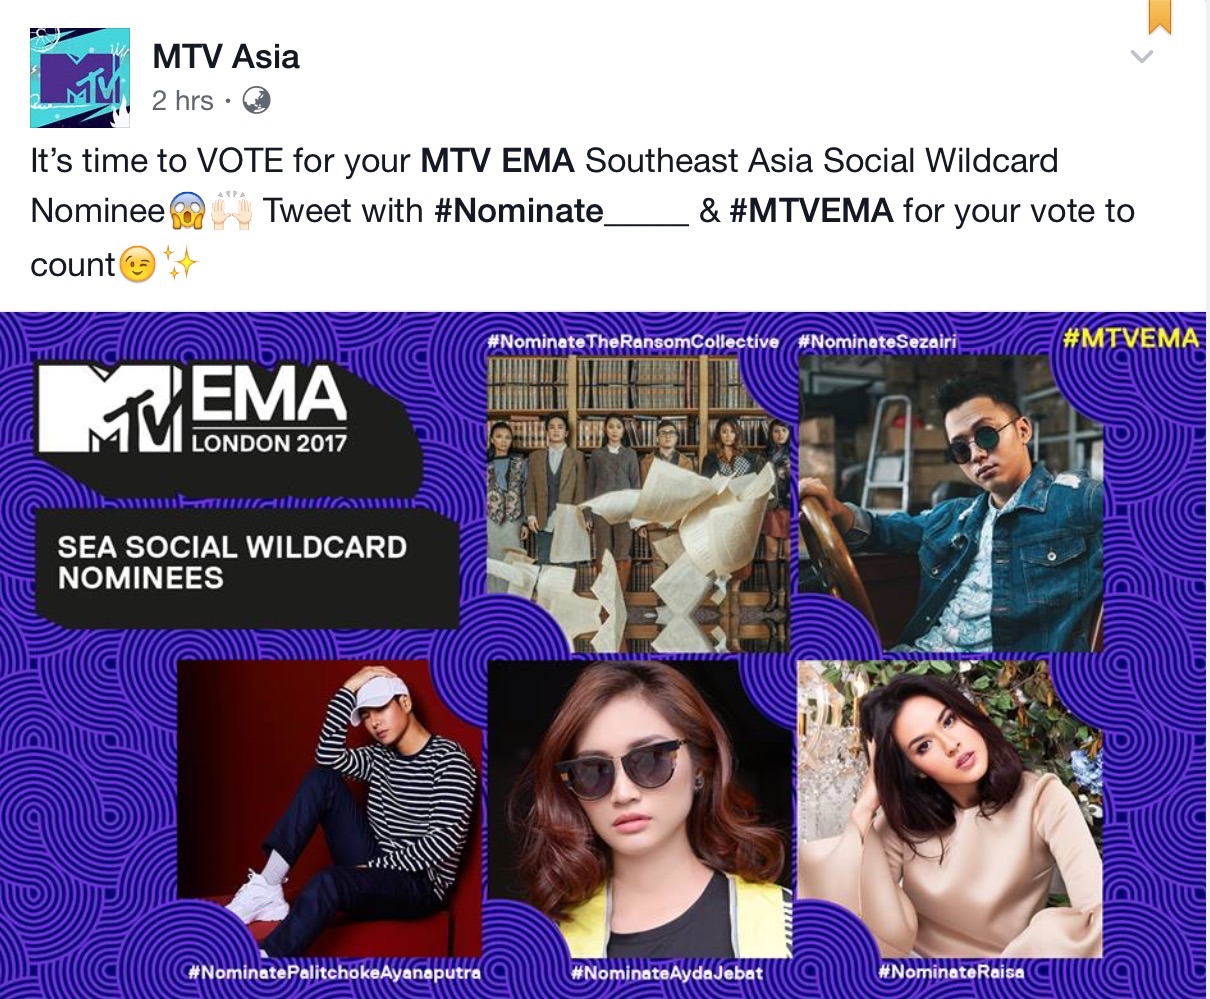This screenshot has height=999, width=1210.
Task: Select the Raisa photo
Action: (x=951, y=806)
